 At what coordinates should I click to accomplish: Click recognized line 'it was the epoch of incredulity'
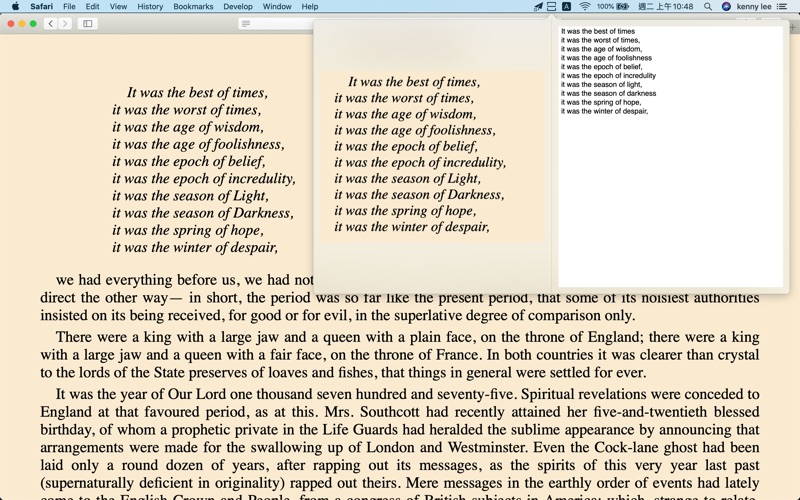click(x=608, y=76)
